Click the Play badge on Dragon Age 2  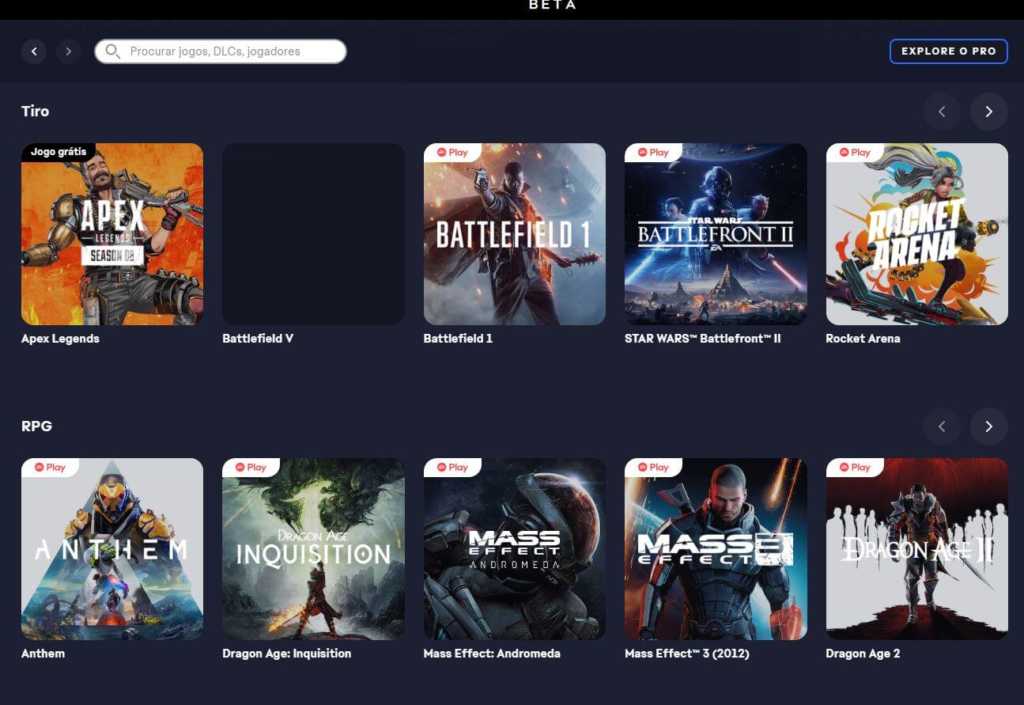tap(854, 467)
